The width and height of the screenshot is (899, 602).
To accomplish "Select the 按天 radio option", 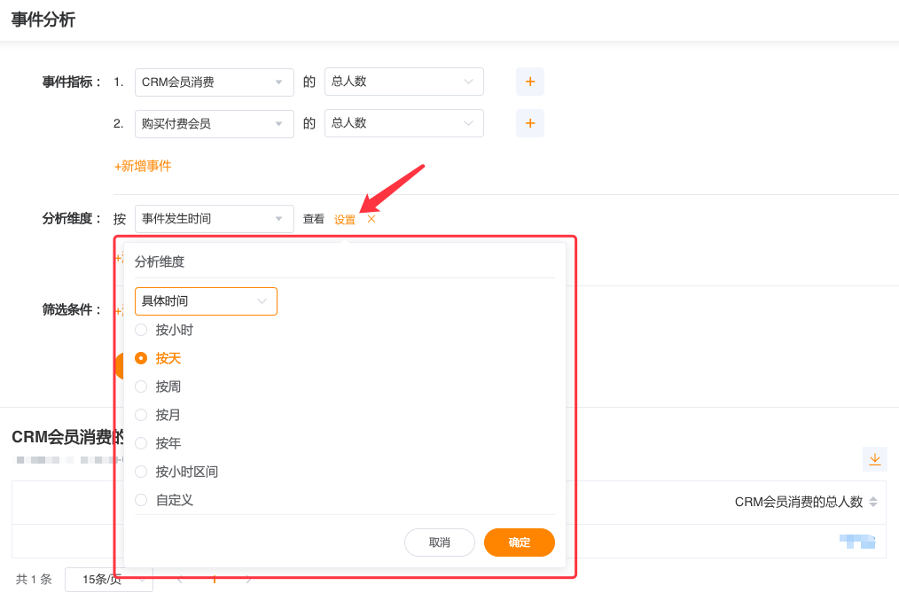I will click(141, 358).
